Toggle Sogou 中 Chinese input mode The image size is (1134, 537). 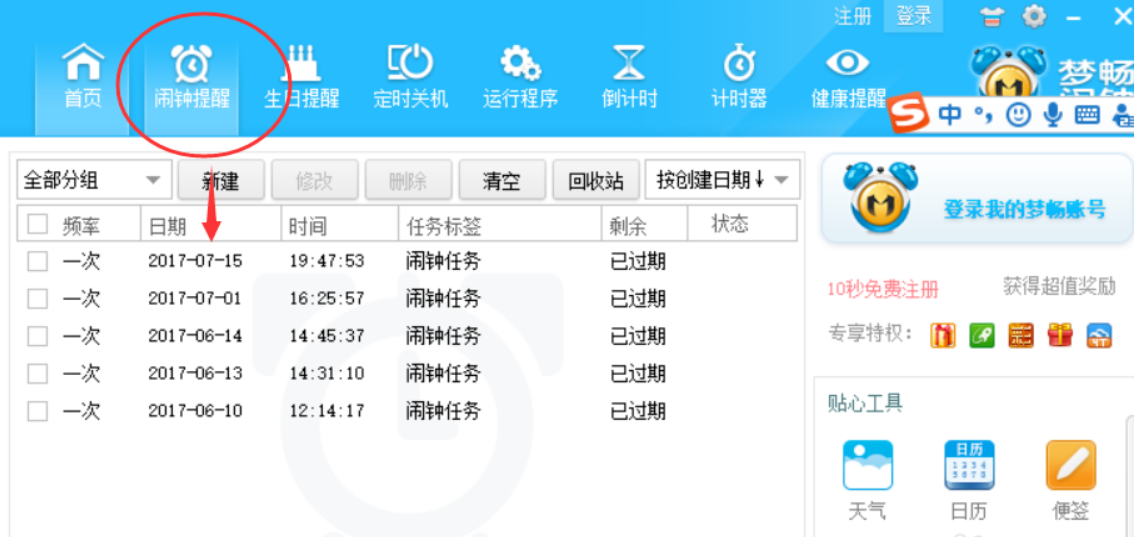950,114
